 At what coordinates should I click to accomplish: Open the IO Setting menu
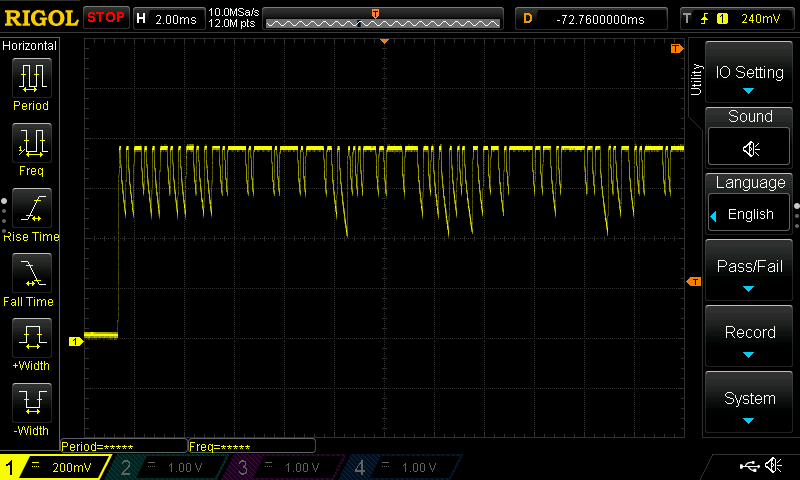[748, 72]
